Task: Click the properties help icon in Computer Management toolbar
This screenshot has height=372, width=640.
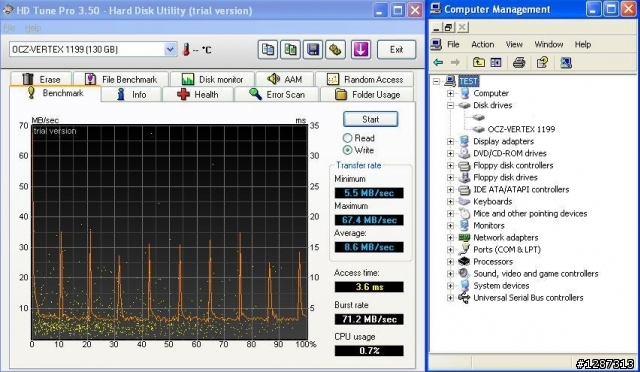Action: click(542, 62)
